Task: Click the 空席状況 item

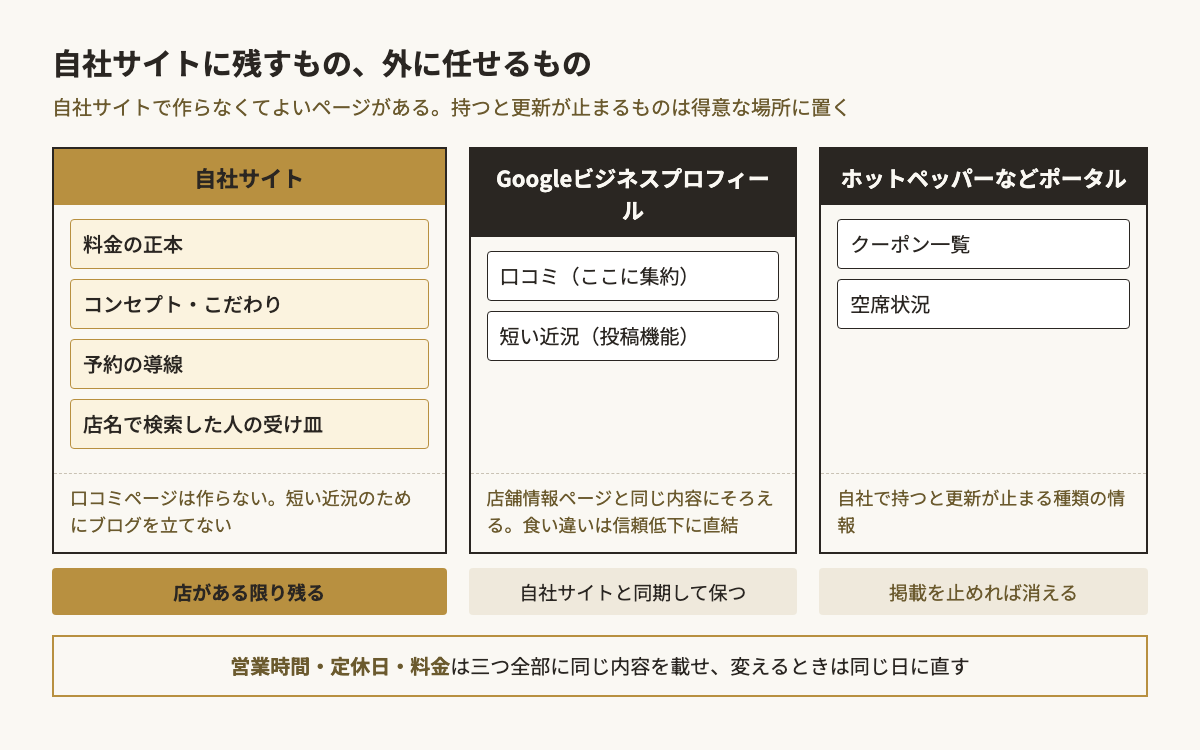Action: tap(983, 304)
